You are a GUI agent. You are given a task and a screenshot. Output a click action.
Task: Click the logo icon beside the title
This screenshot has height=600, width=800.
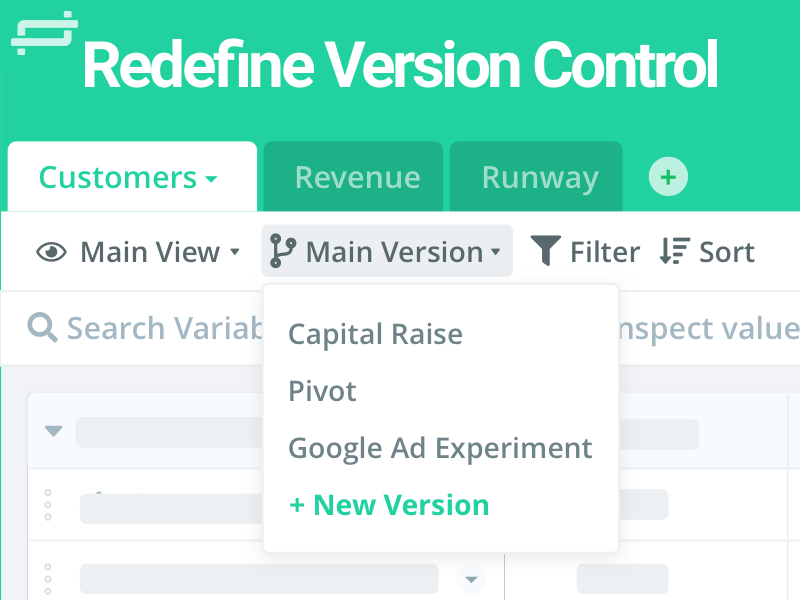(44, 32)
